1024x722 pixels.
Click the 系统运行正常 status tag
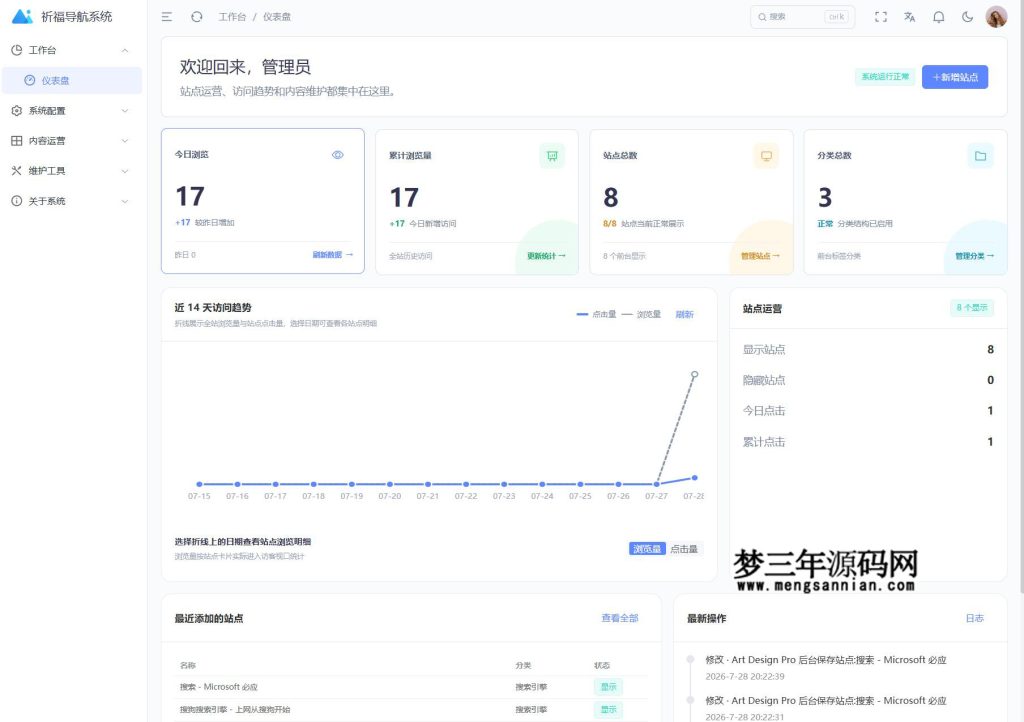tap(885, 77)
